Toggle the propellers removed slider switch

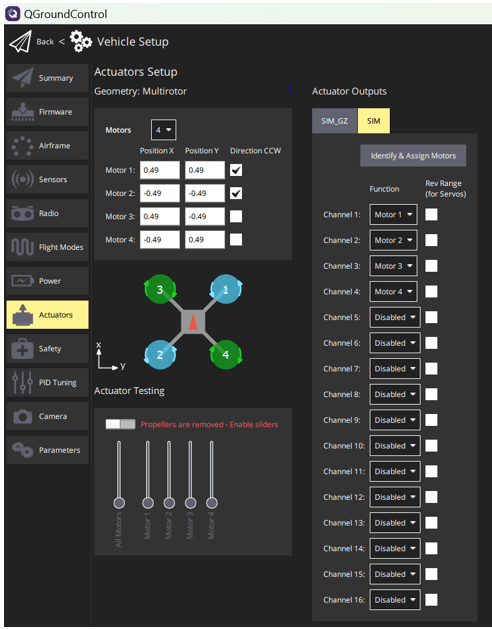(x=120, y=424)
